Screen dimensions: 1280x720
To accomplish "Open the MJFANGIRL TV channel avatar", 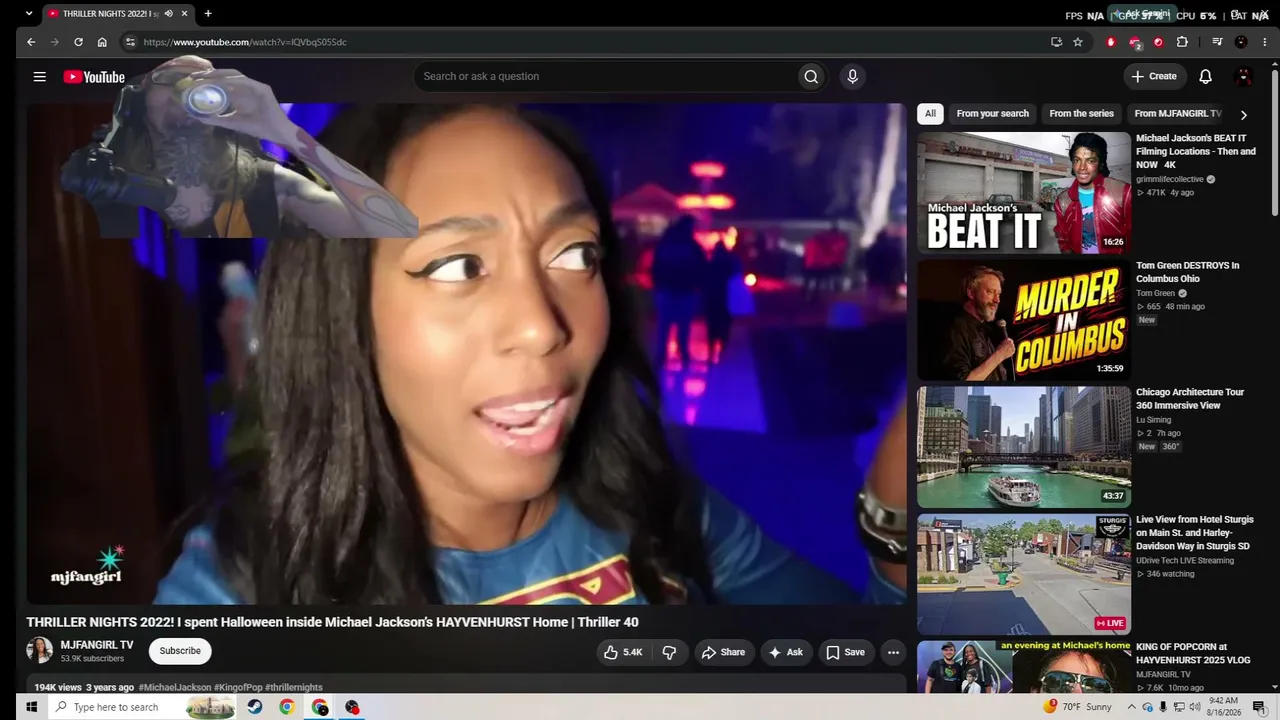I will coord(39,650).
